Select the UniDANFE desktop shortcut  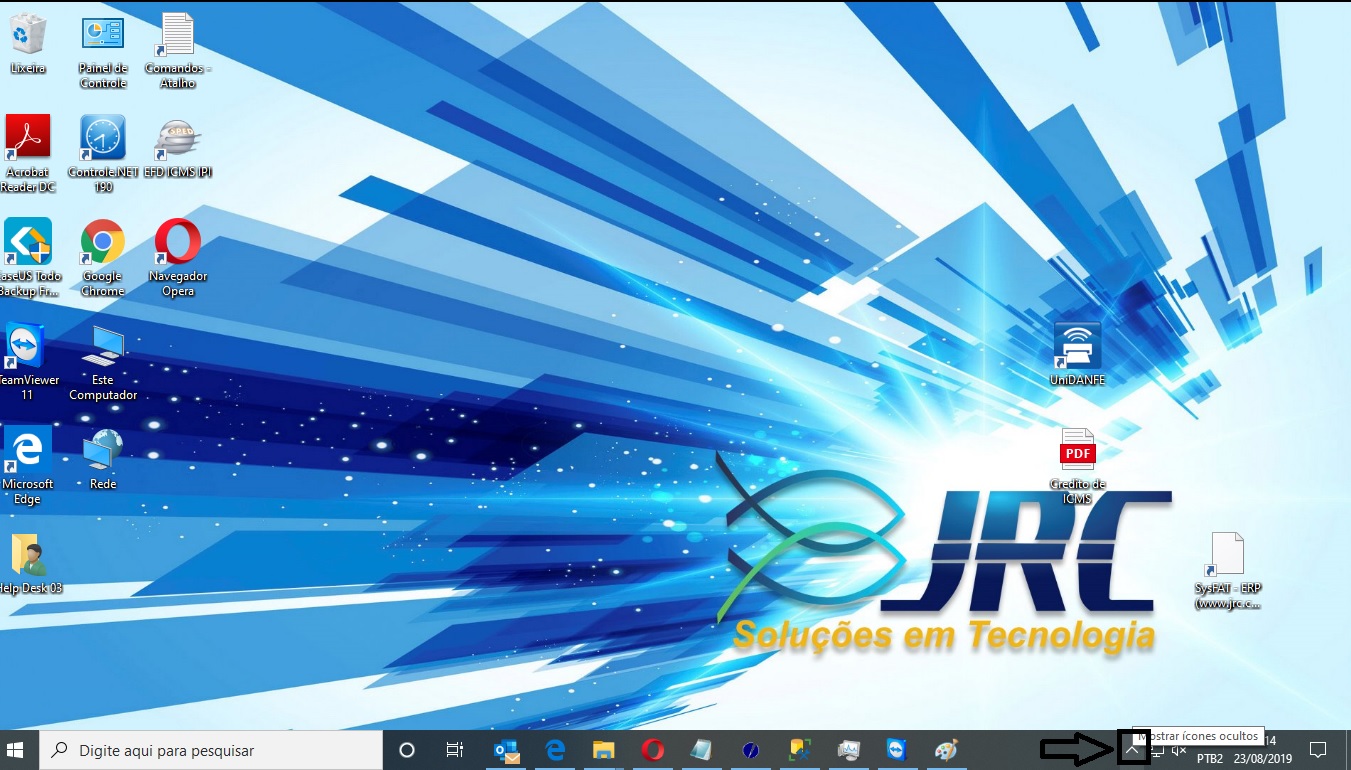click(x=1077, y=354)
